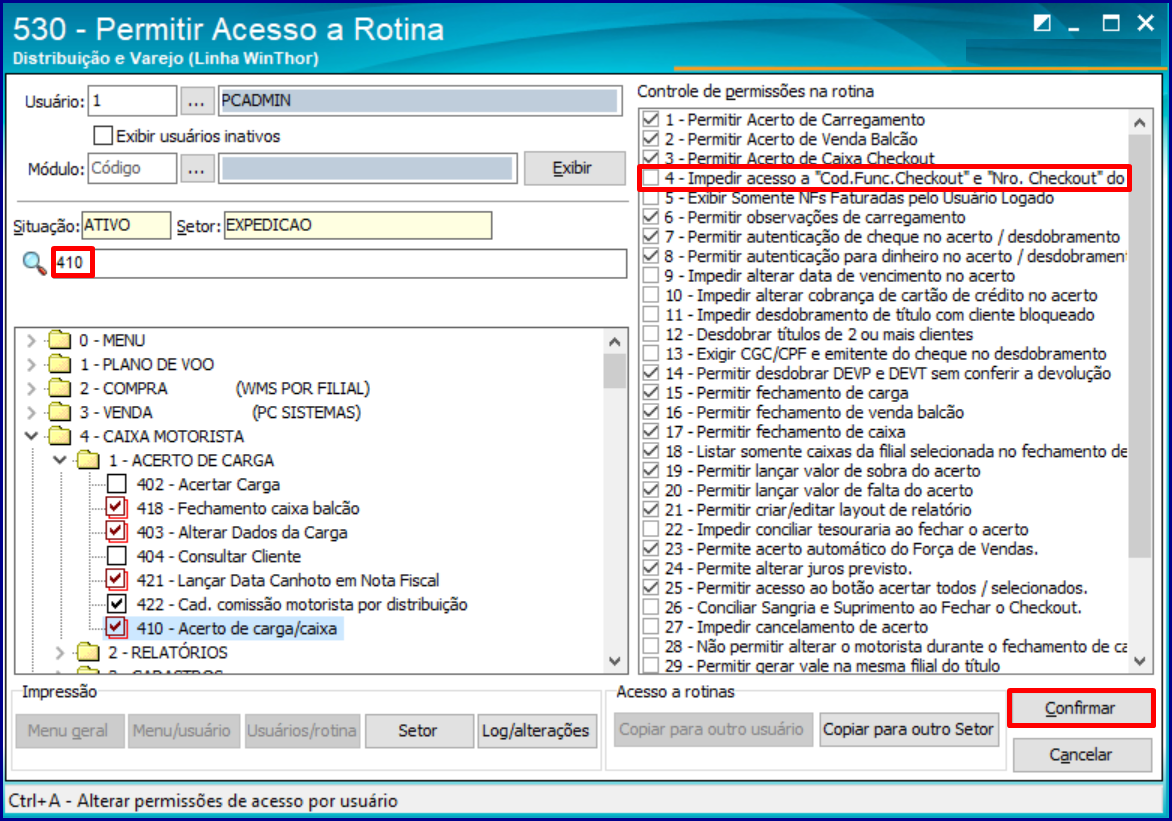Toggle permission 9 - Impedir alterar data de vencimento
Image resolution: width=1172 pixels, height=821 pixels.
click(x=651, y=276)
